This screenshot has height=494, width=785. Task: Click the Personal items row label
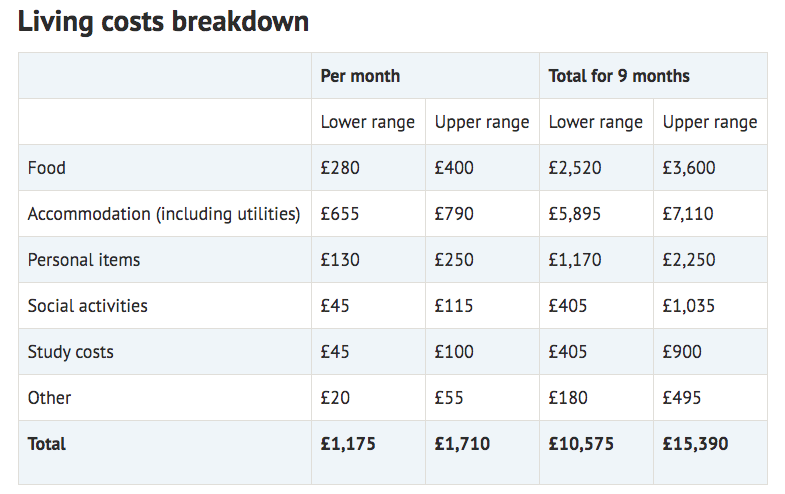coord(84,260)
